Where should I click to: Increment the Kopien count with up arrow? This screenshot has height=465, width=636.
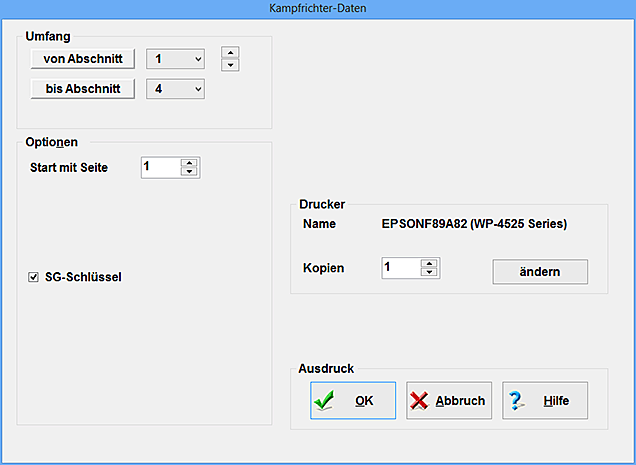click(431, 264)
